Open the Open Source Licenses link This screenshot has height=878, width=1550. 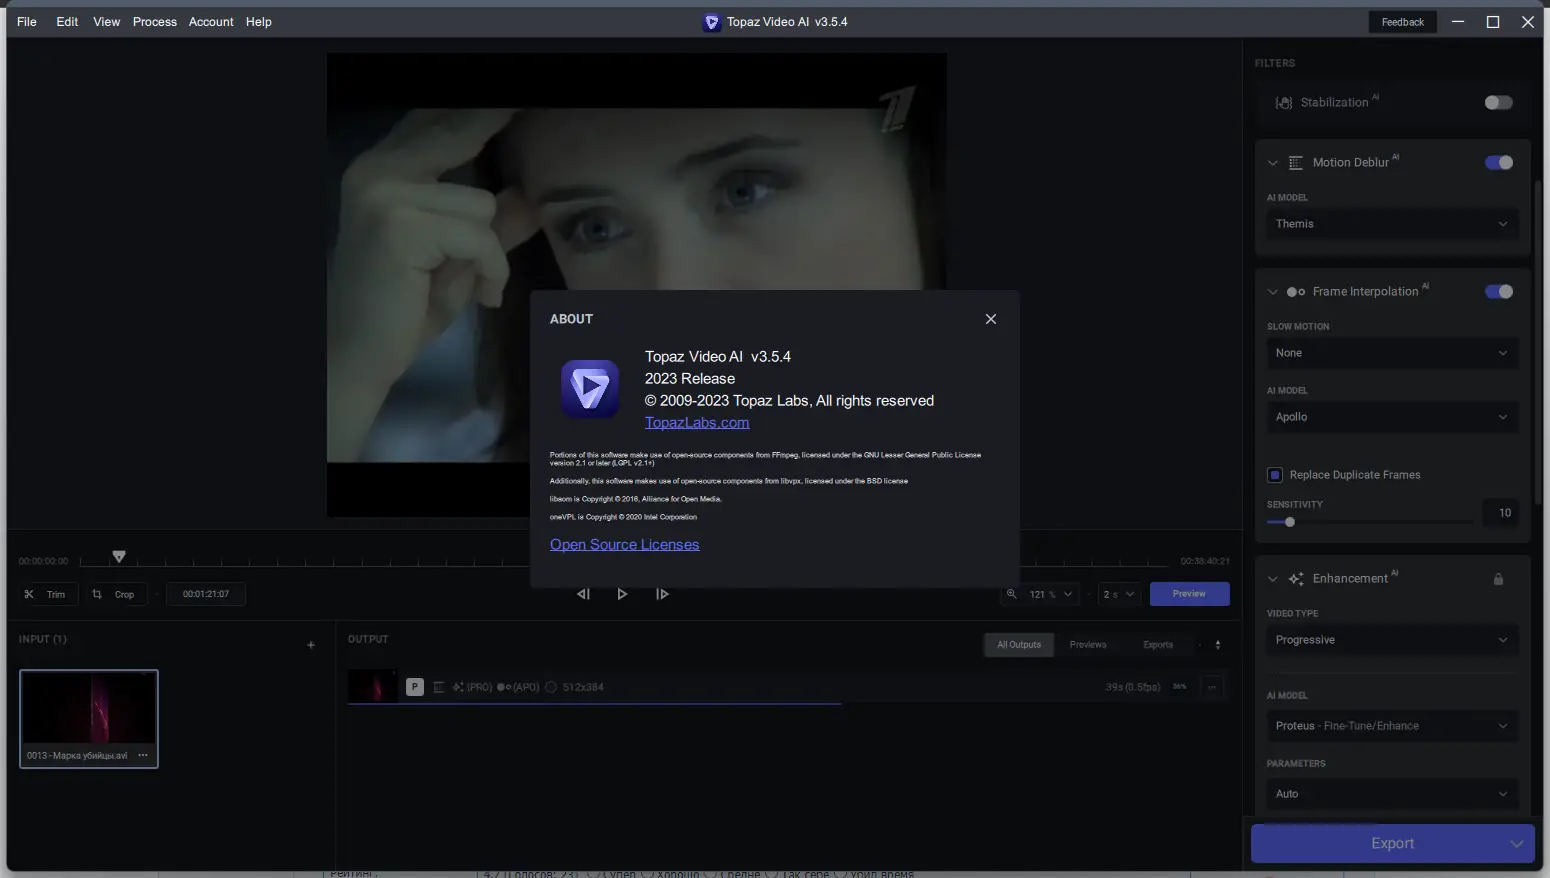[x=624, y=545]
